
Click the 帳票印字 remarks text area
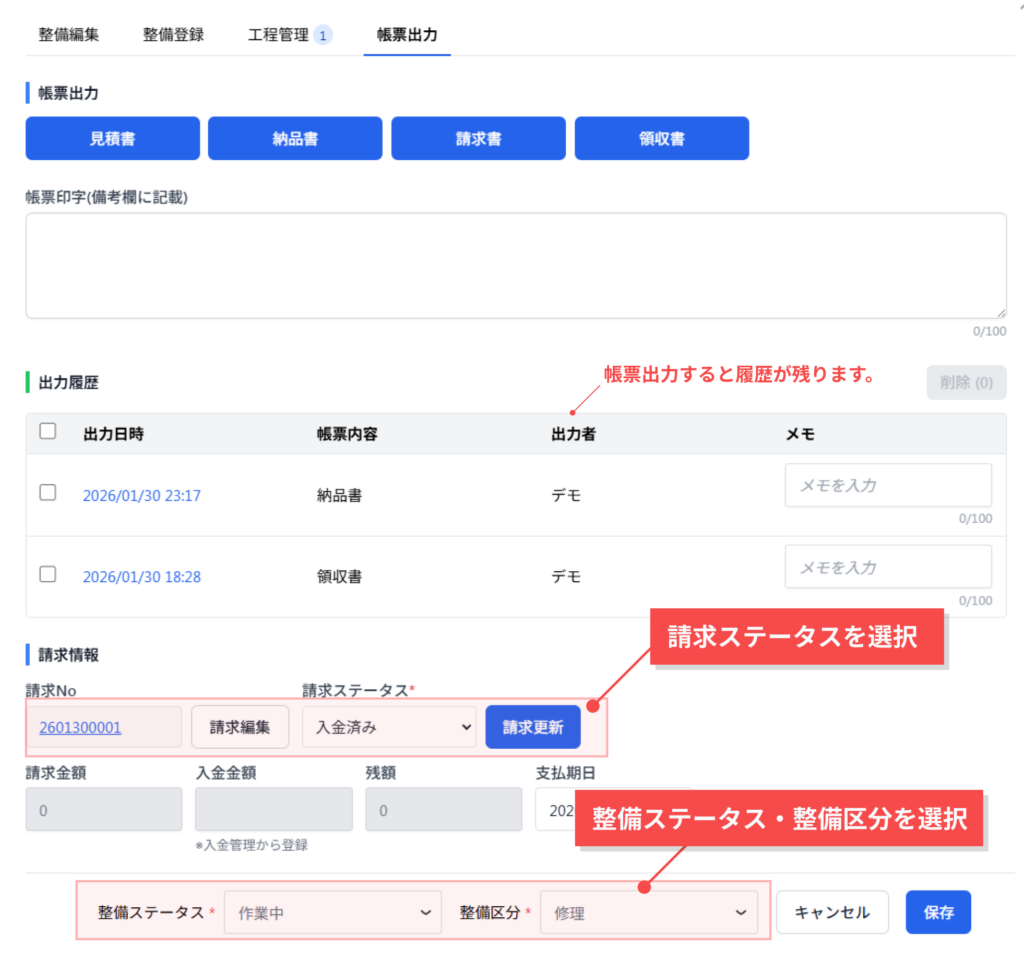[515, 265]
